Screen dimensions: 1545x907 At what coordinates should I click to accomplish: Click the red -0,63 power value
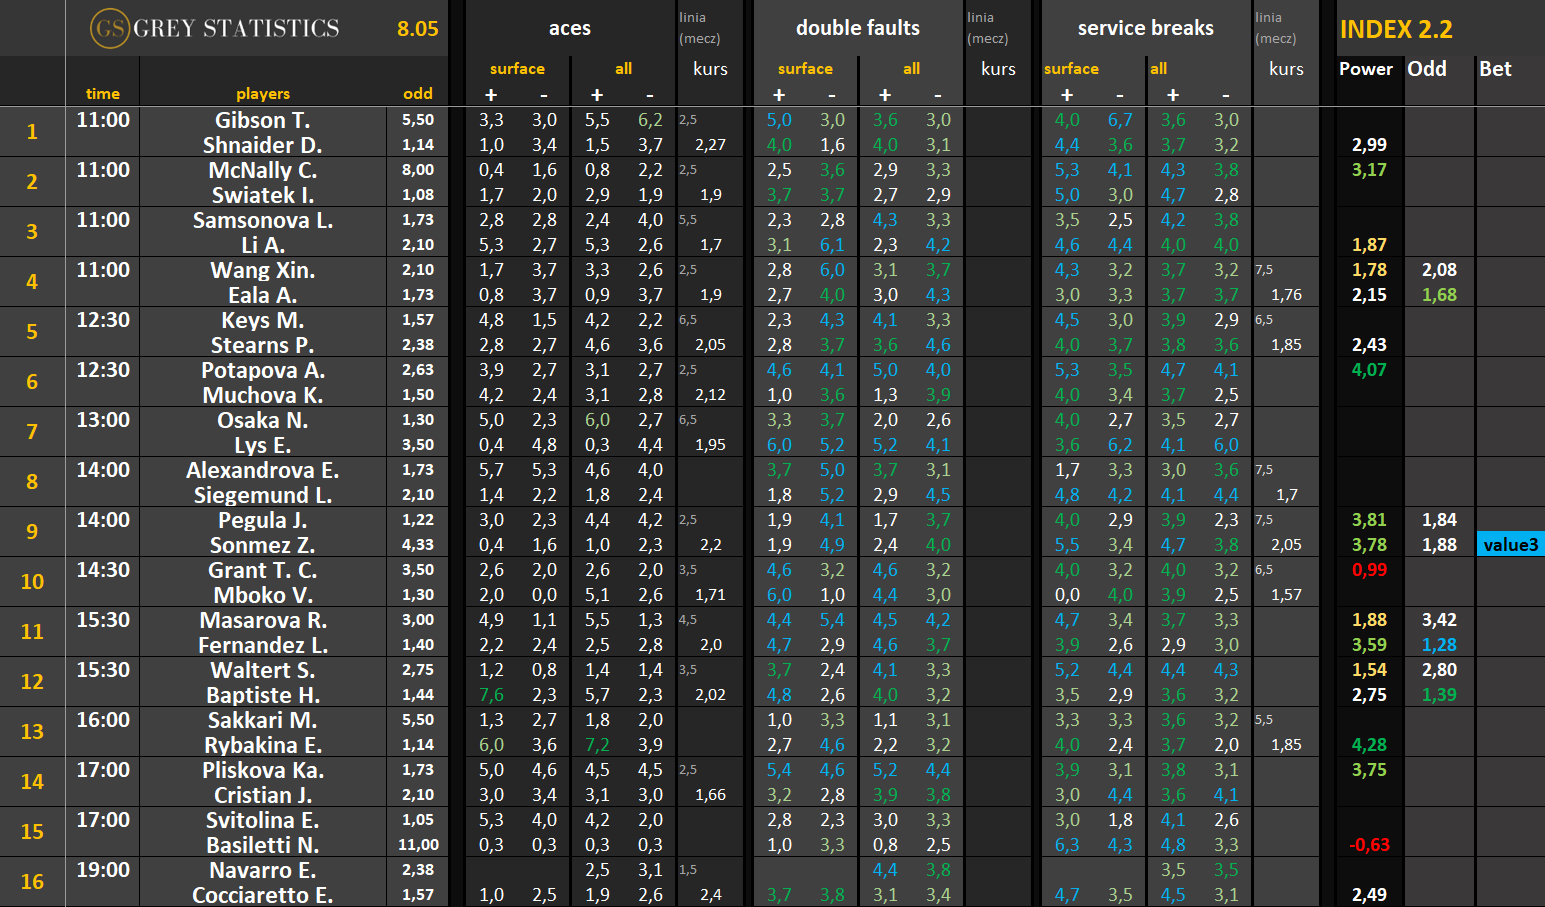point(1369,845)
